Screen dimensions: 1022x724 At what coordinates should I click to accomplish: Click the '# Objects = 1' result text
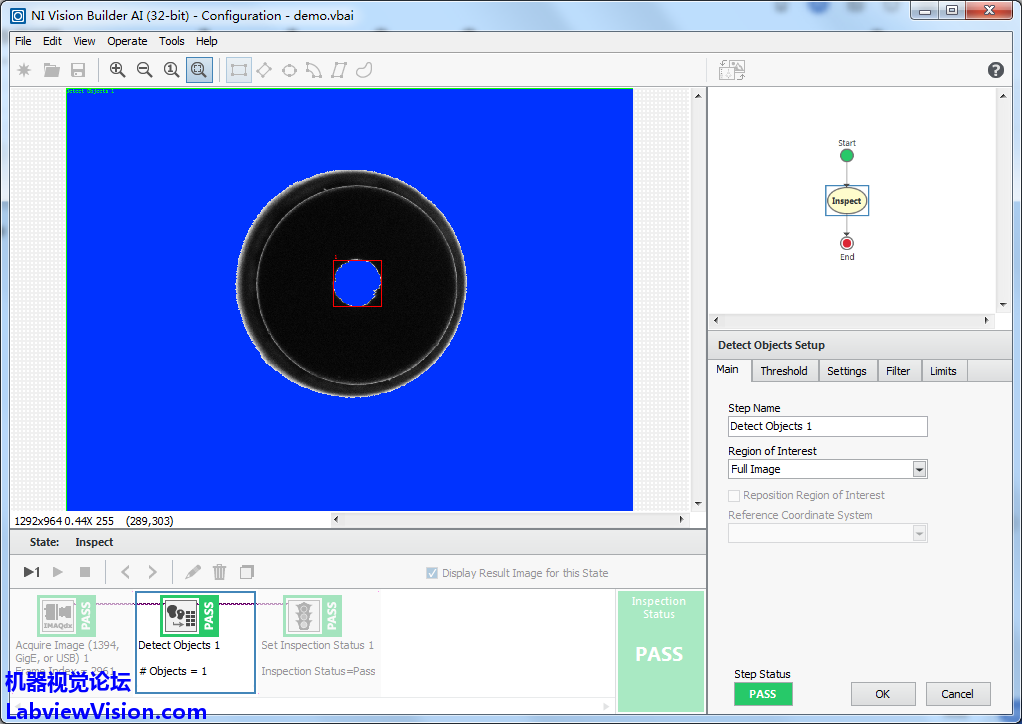[x=173, y=671]
